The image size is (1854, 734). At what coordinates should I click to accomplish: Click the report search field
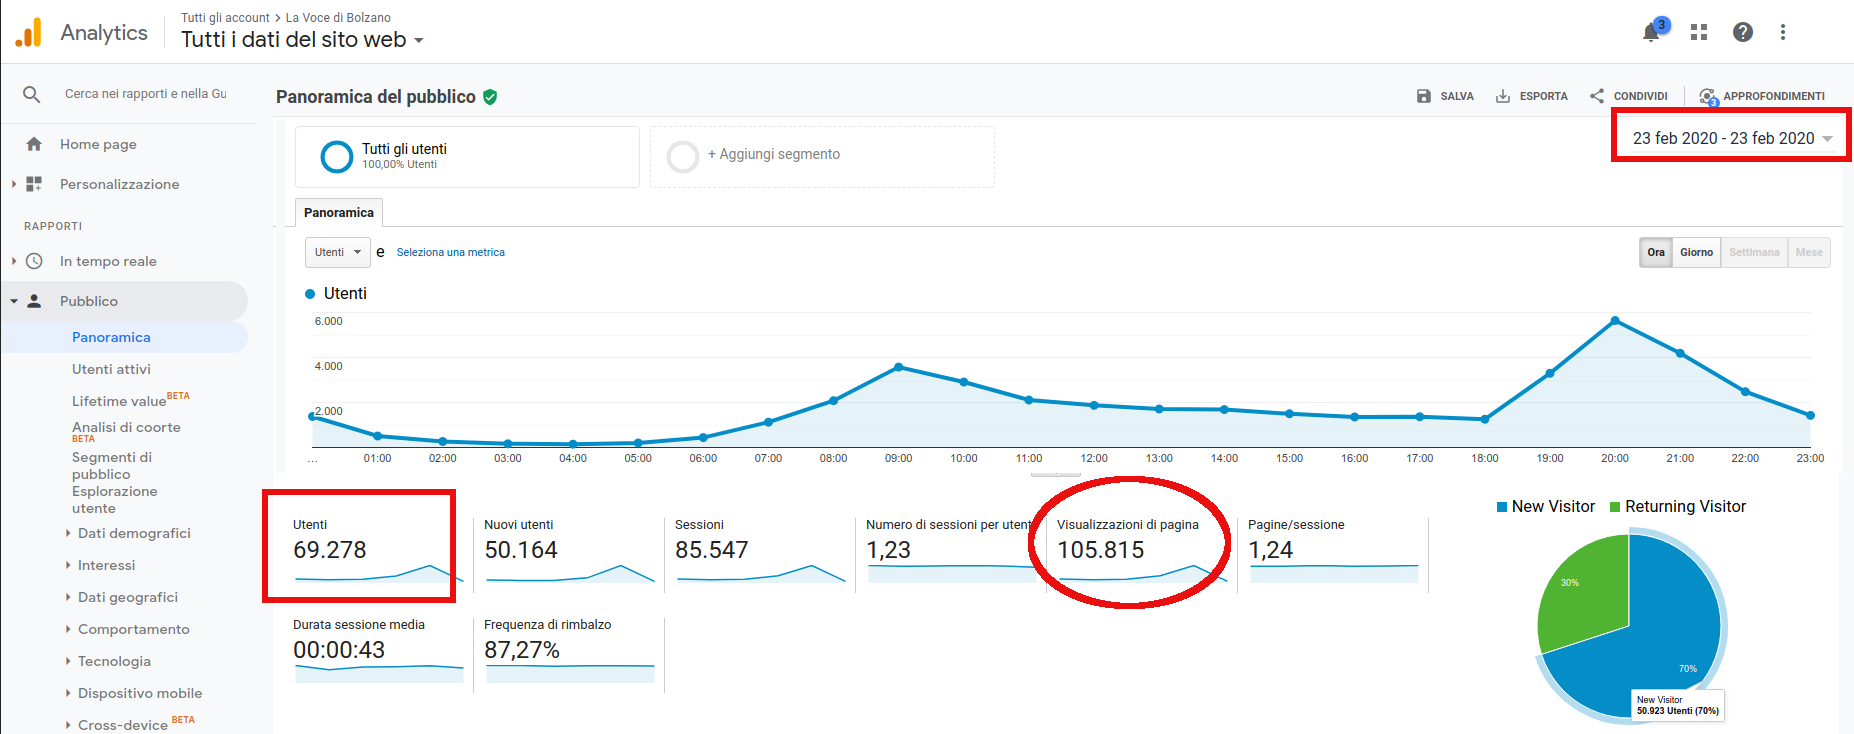(145, 94)
